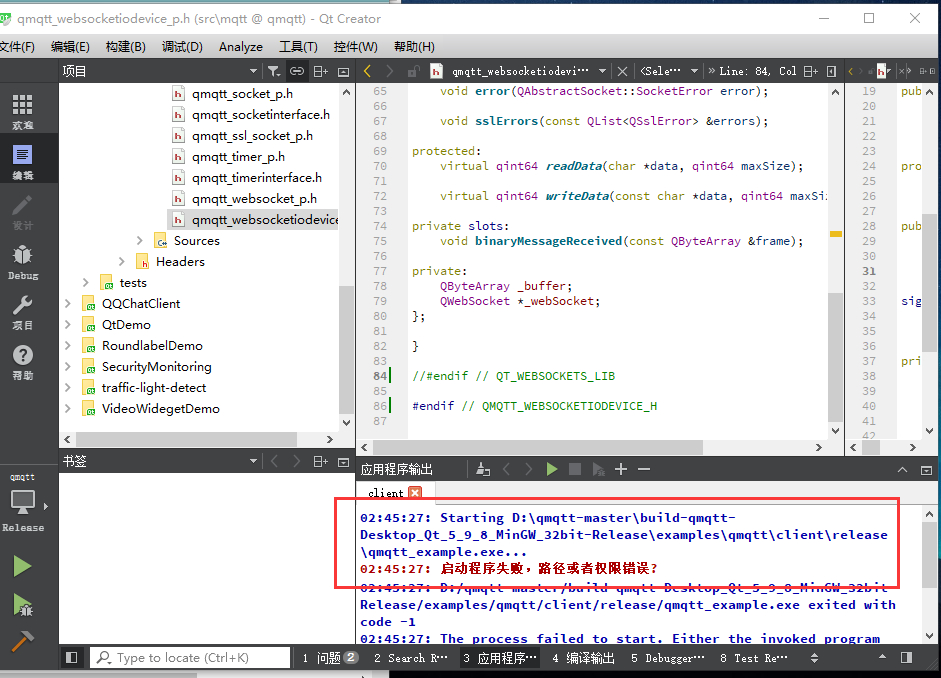
Task: Go back in editor navigation history
Action: click(367, 71)
